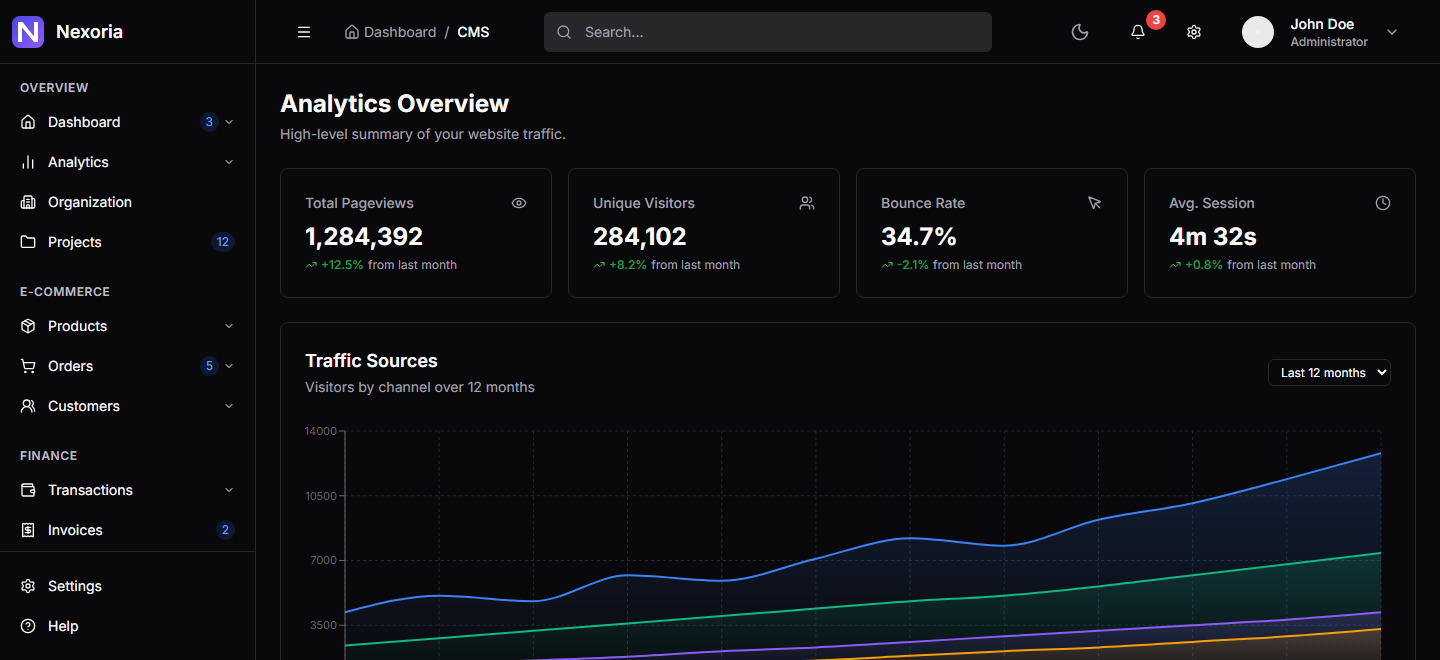Expand the Dashboard submenu chevron
Image resolution: width=1440 pixels, height=660 pixels.
coord(229,122)
